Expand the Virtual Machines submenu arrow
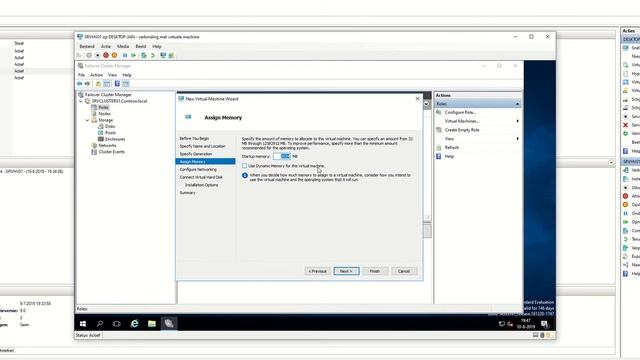The image size is (640, 360). [518, 121]
